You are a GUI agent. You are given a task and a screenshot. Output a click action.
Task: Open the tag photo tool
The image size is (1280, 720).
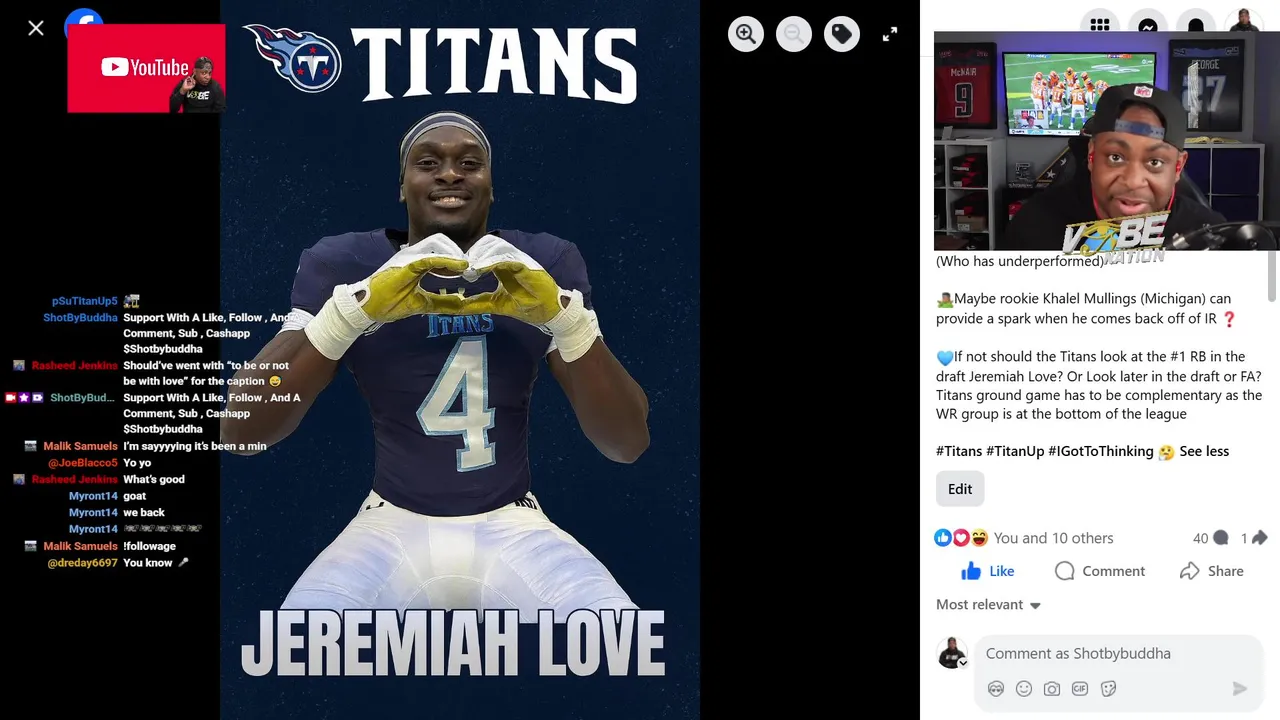(x=842, y=34)
